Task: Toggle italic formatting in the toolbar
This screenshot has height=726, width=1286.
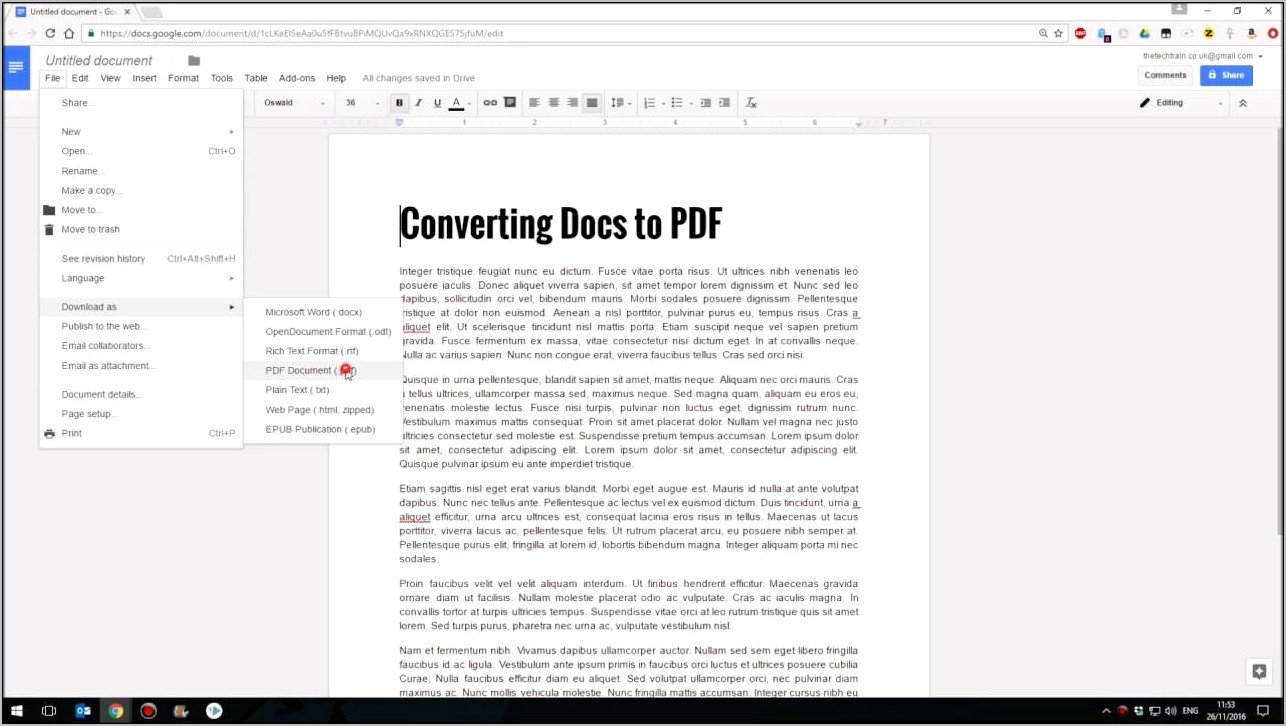Action: (418, 103)
